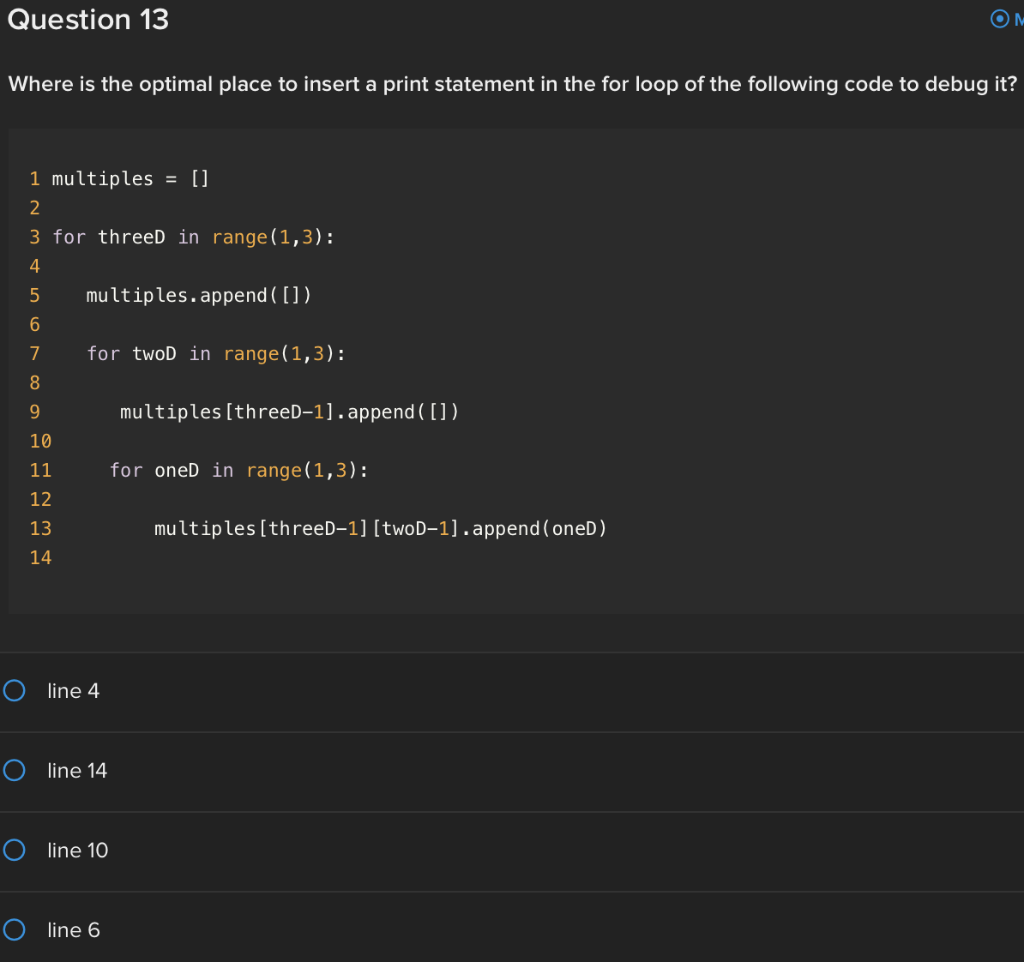Select the "line 14" radio button
This screenshot has height=962, width=1024.
click(14, 771)
